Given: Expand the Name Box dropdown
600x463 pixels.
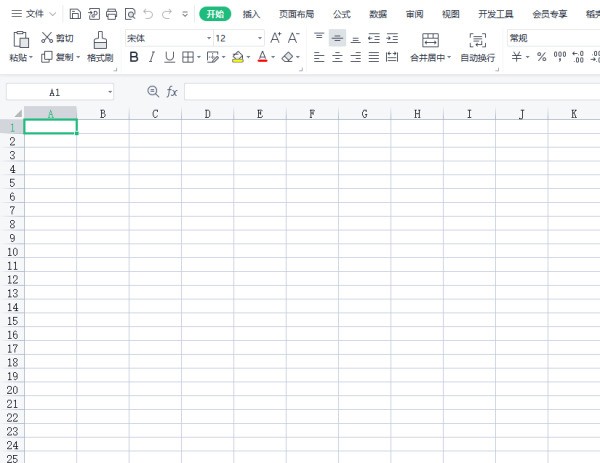Looking at the screenshot, I should (x=110, y=92).
